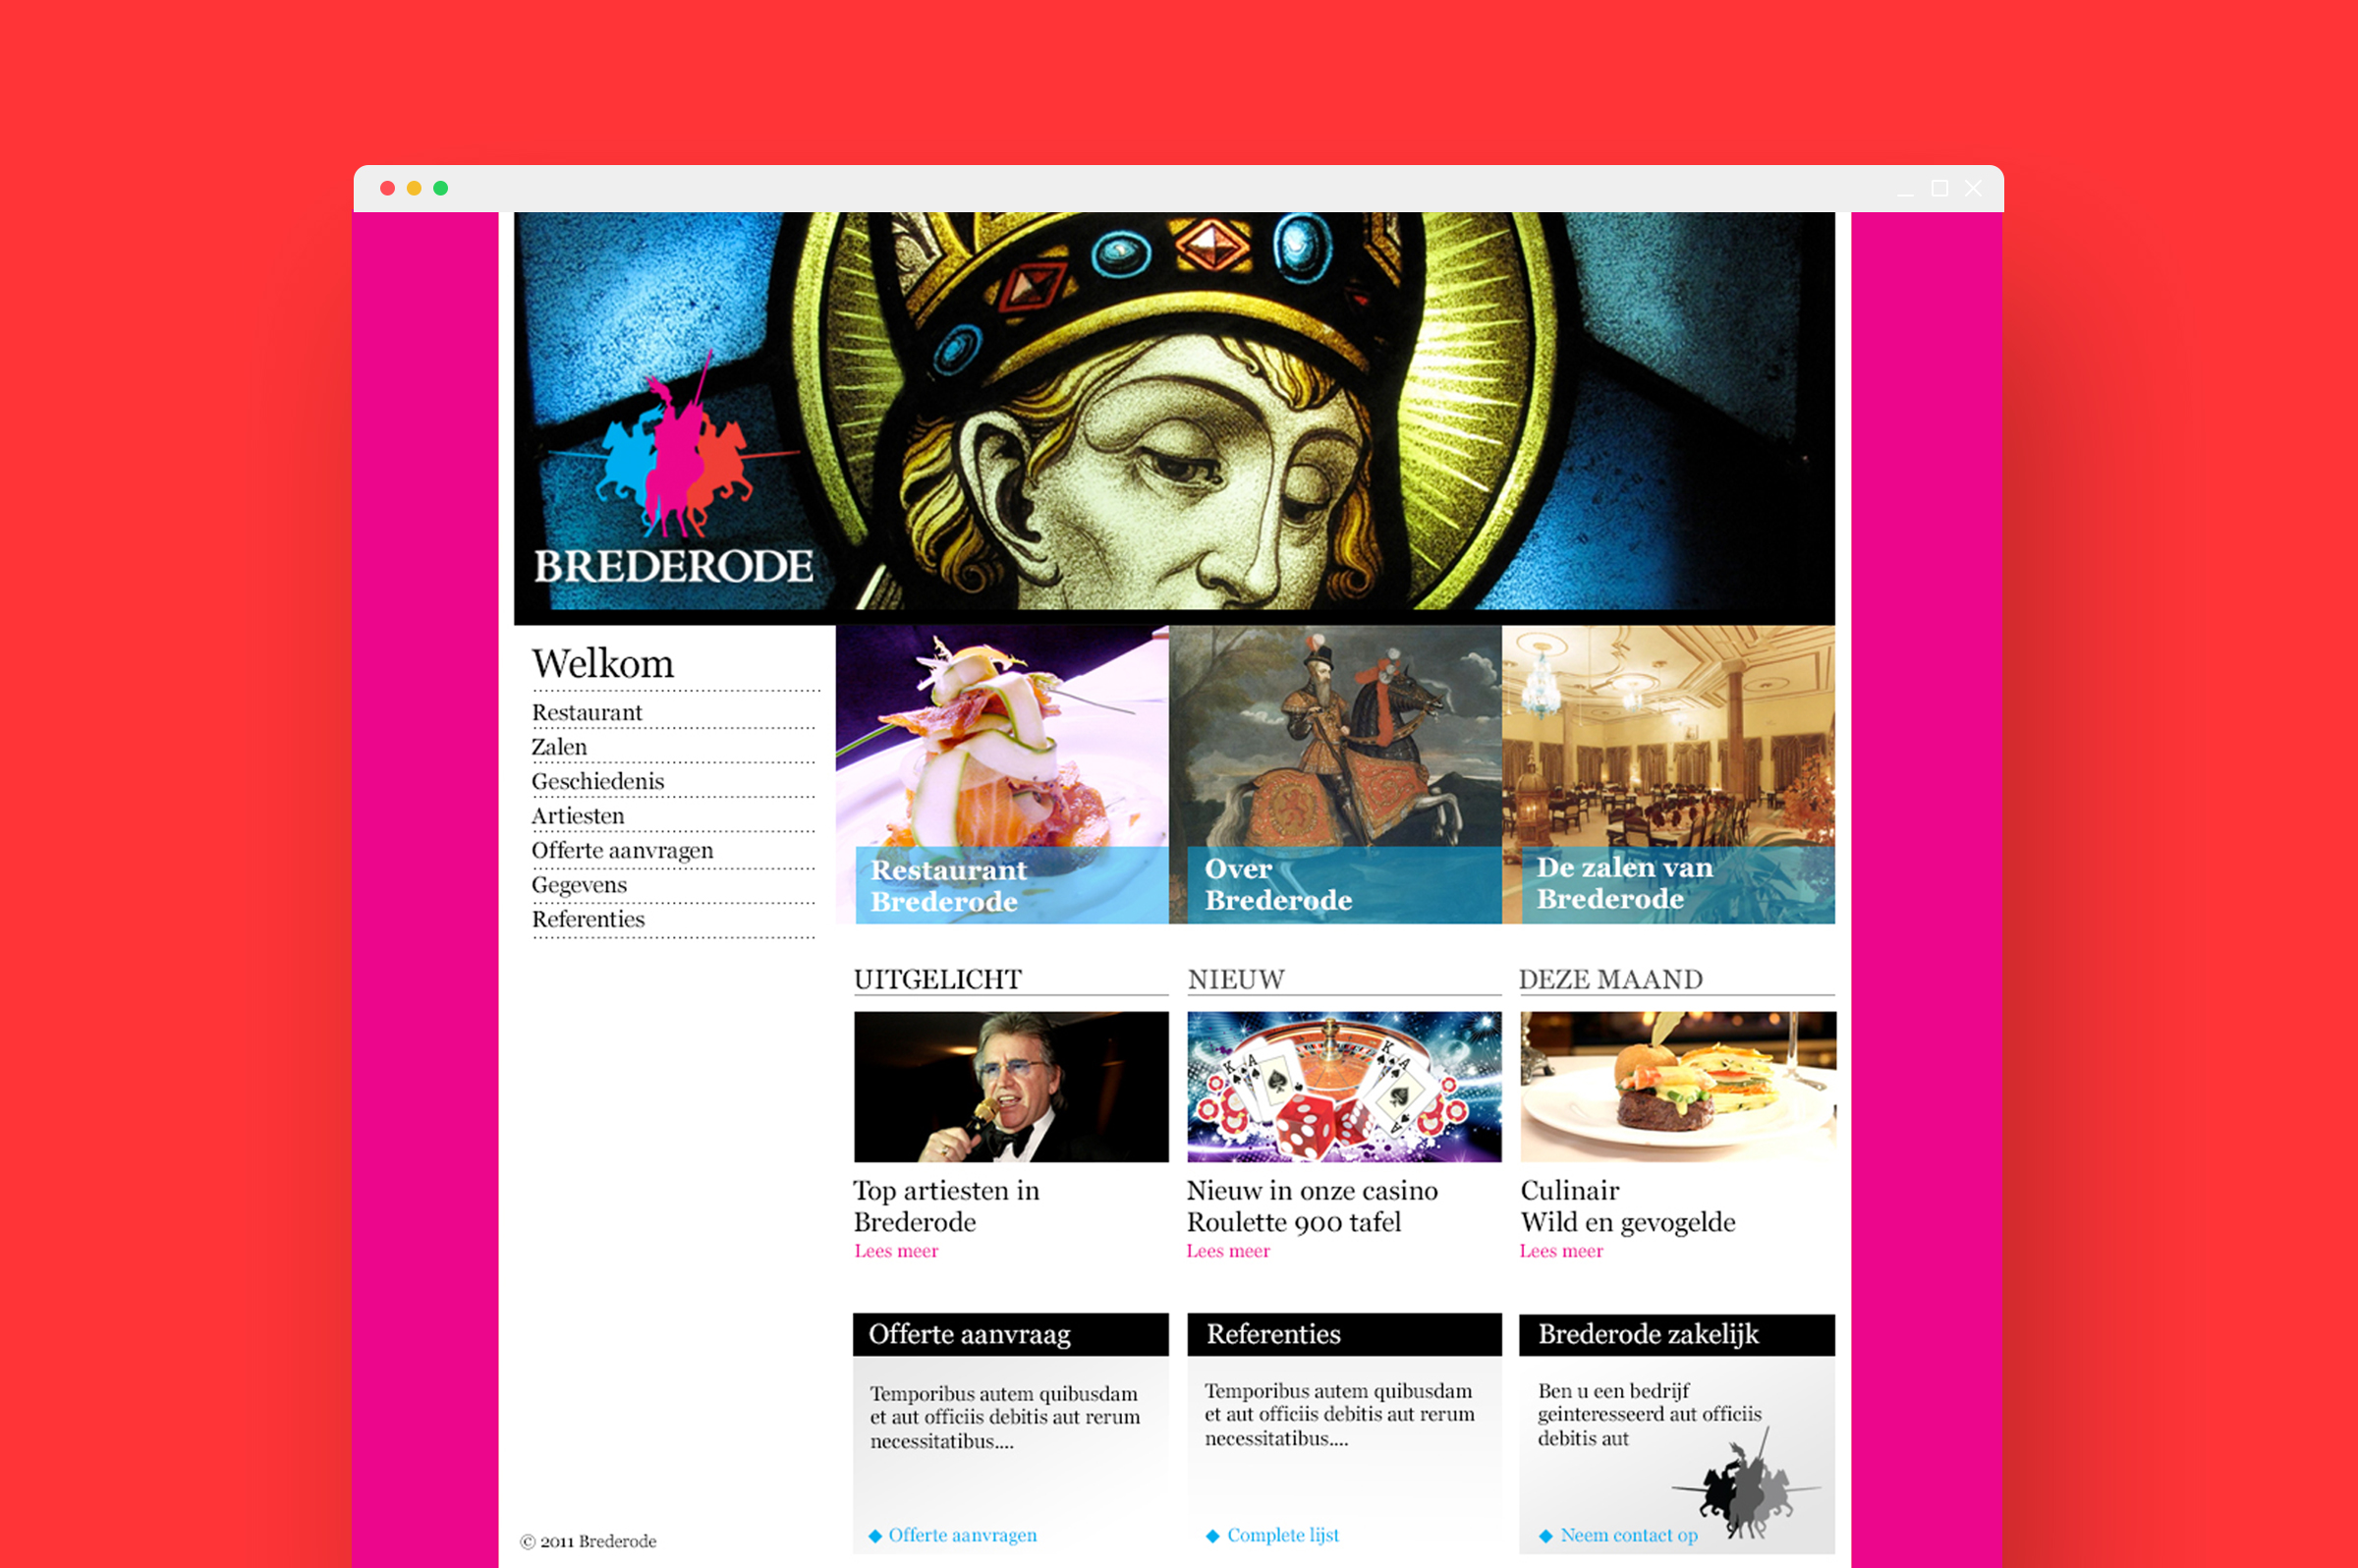Open the De zalen van Brederode tile
2358x1568 pixels.
tap(1668, 775)
